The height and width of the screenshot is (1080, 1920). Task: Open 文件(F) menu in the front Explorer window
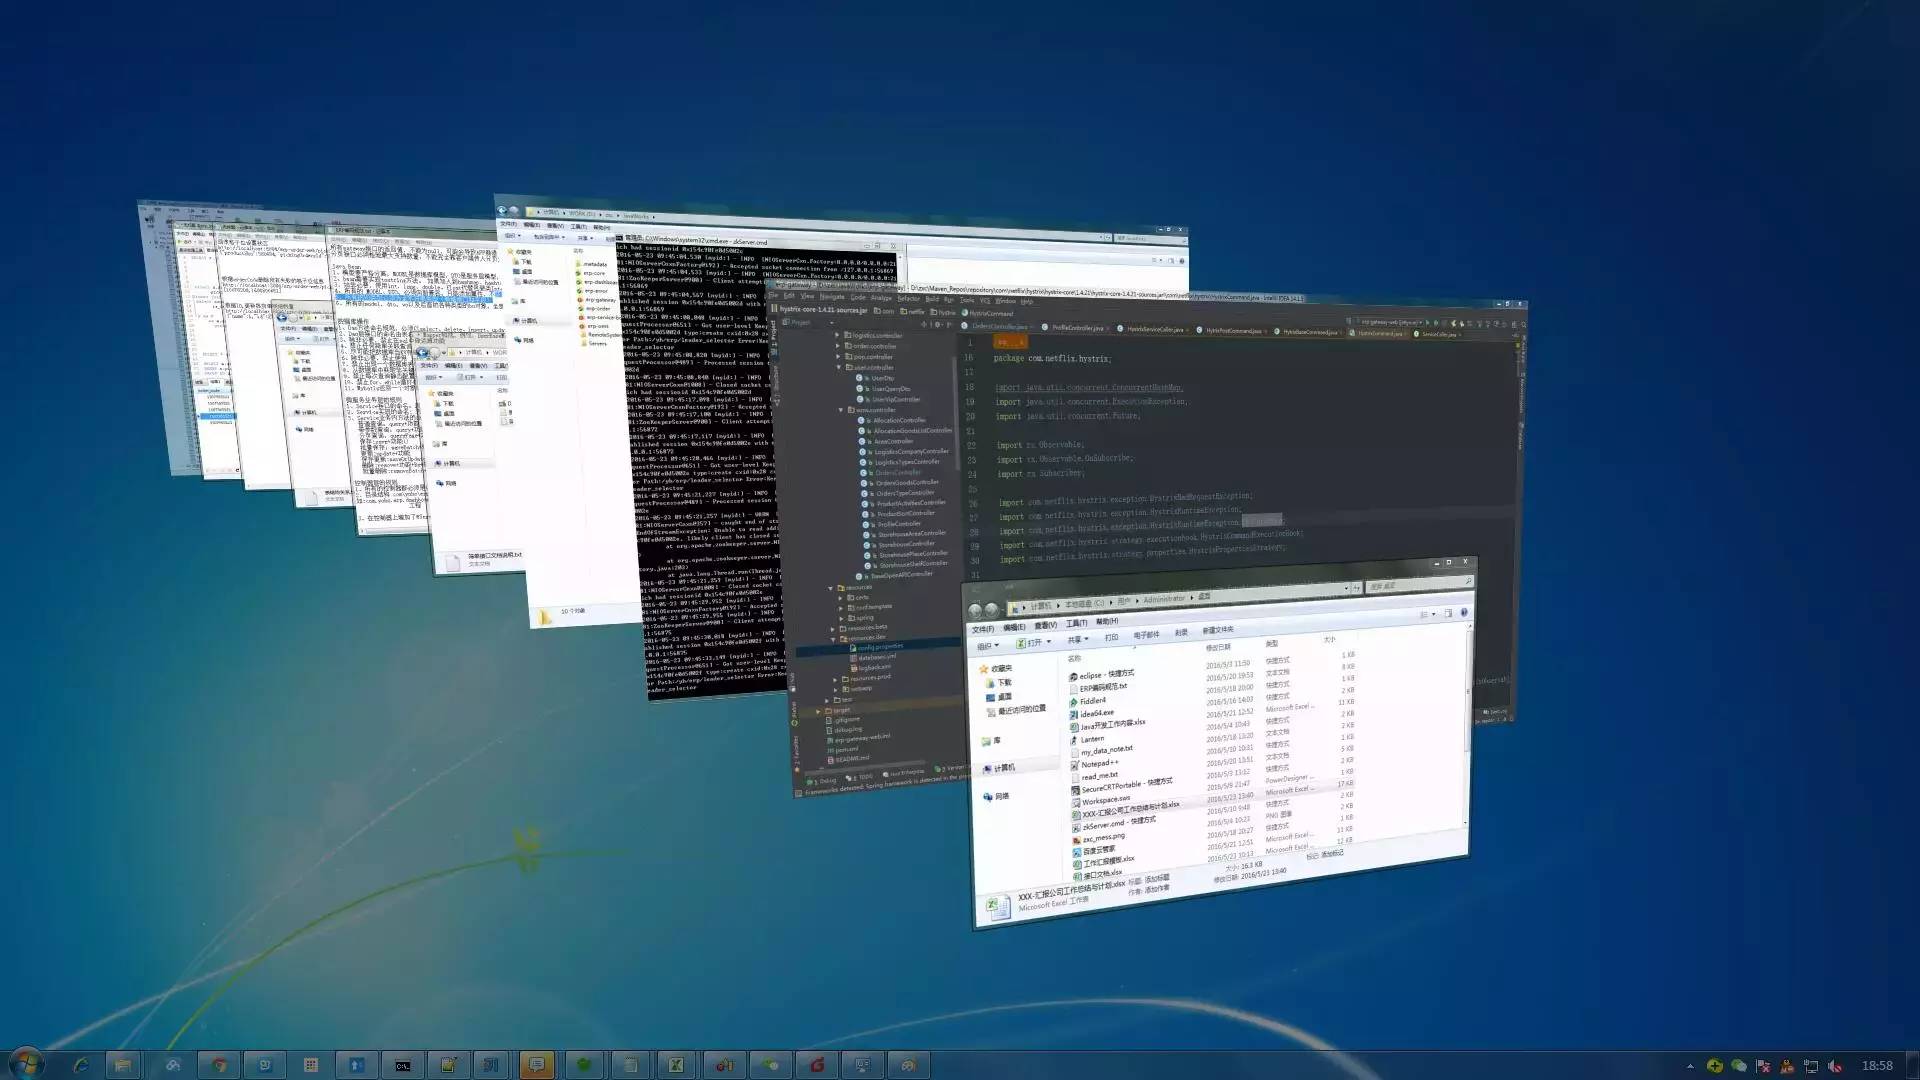pyautogui.click(x=982, y=629)
